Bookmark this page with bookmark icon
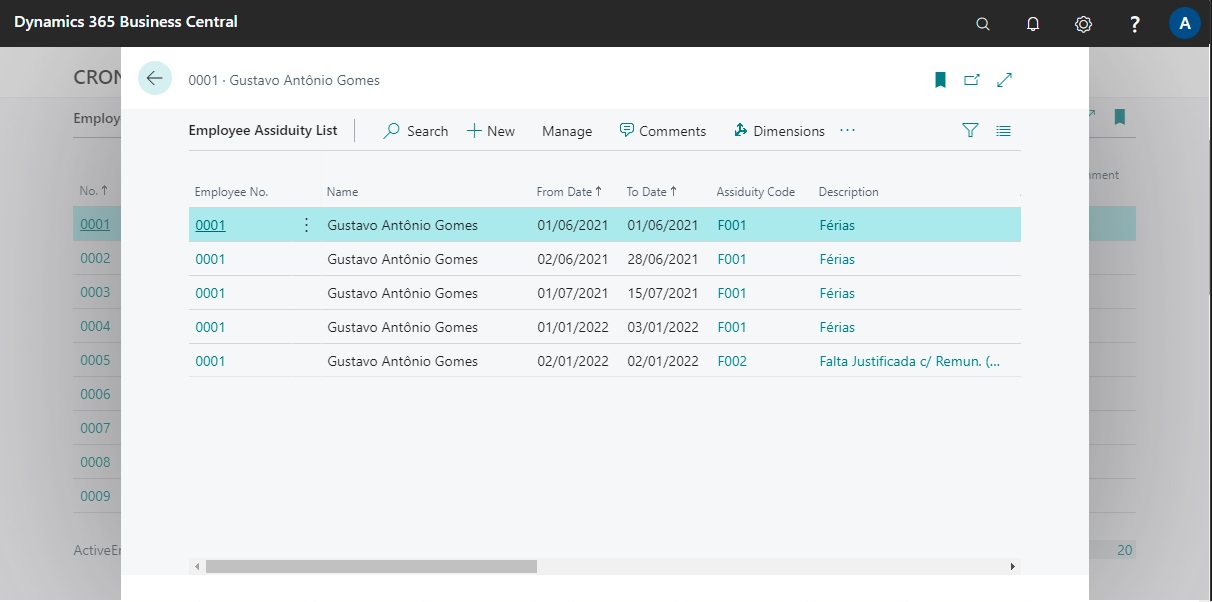Screen dimensions: 1212x602 coord(940,80)
